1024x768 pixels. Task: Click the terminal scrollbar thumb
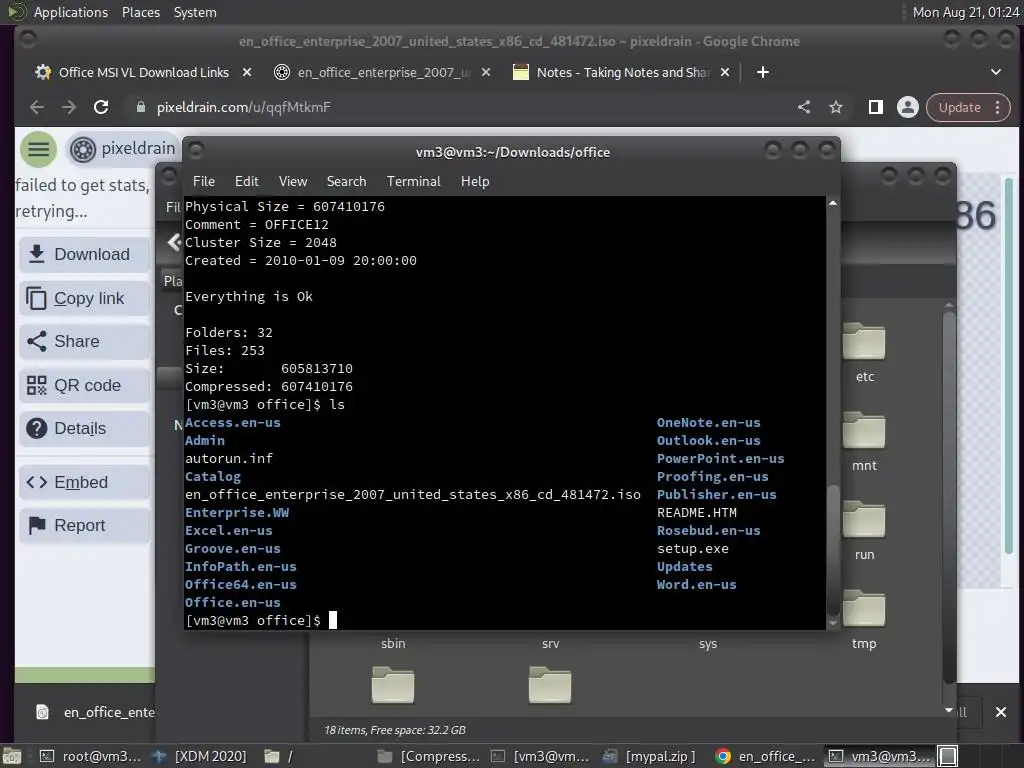point(833,551)
